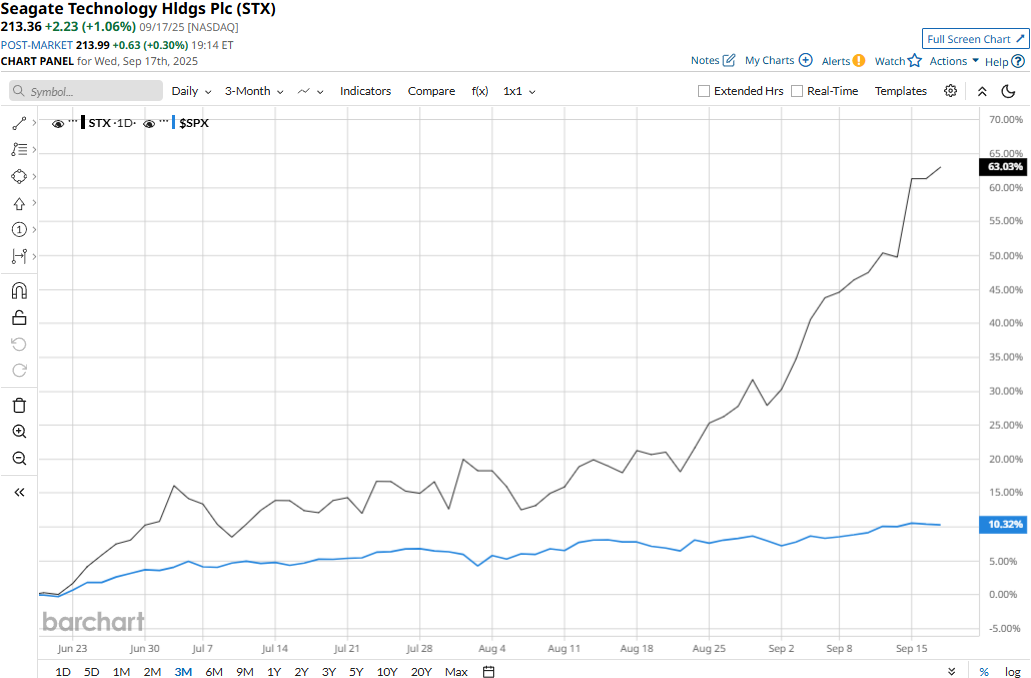Image resolution: width=1031 pixels, height=678 pixels.
Task: Select the Max time range
Action: [x=456, y=671]
